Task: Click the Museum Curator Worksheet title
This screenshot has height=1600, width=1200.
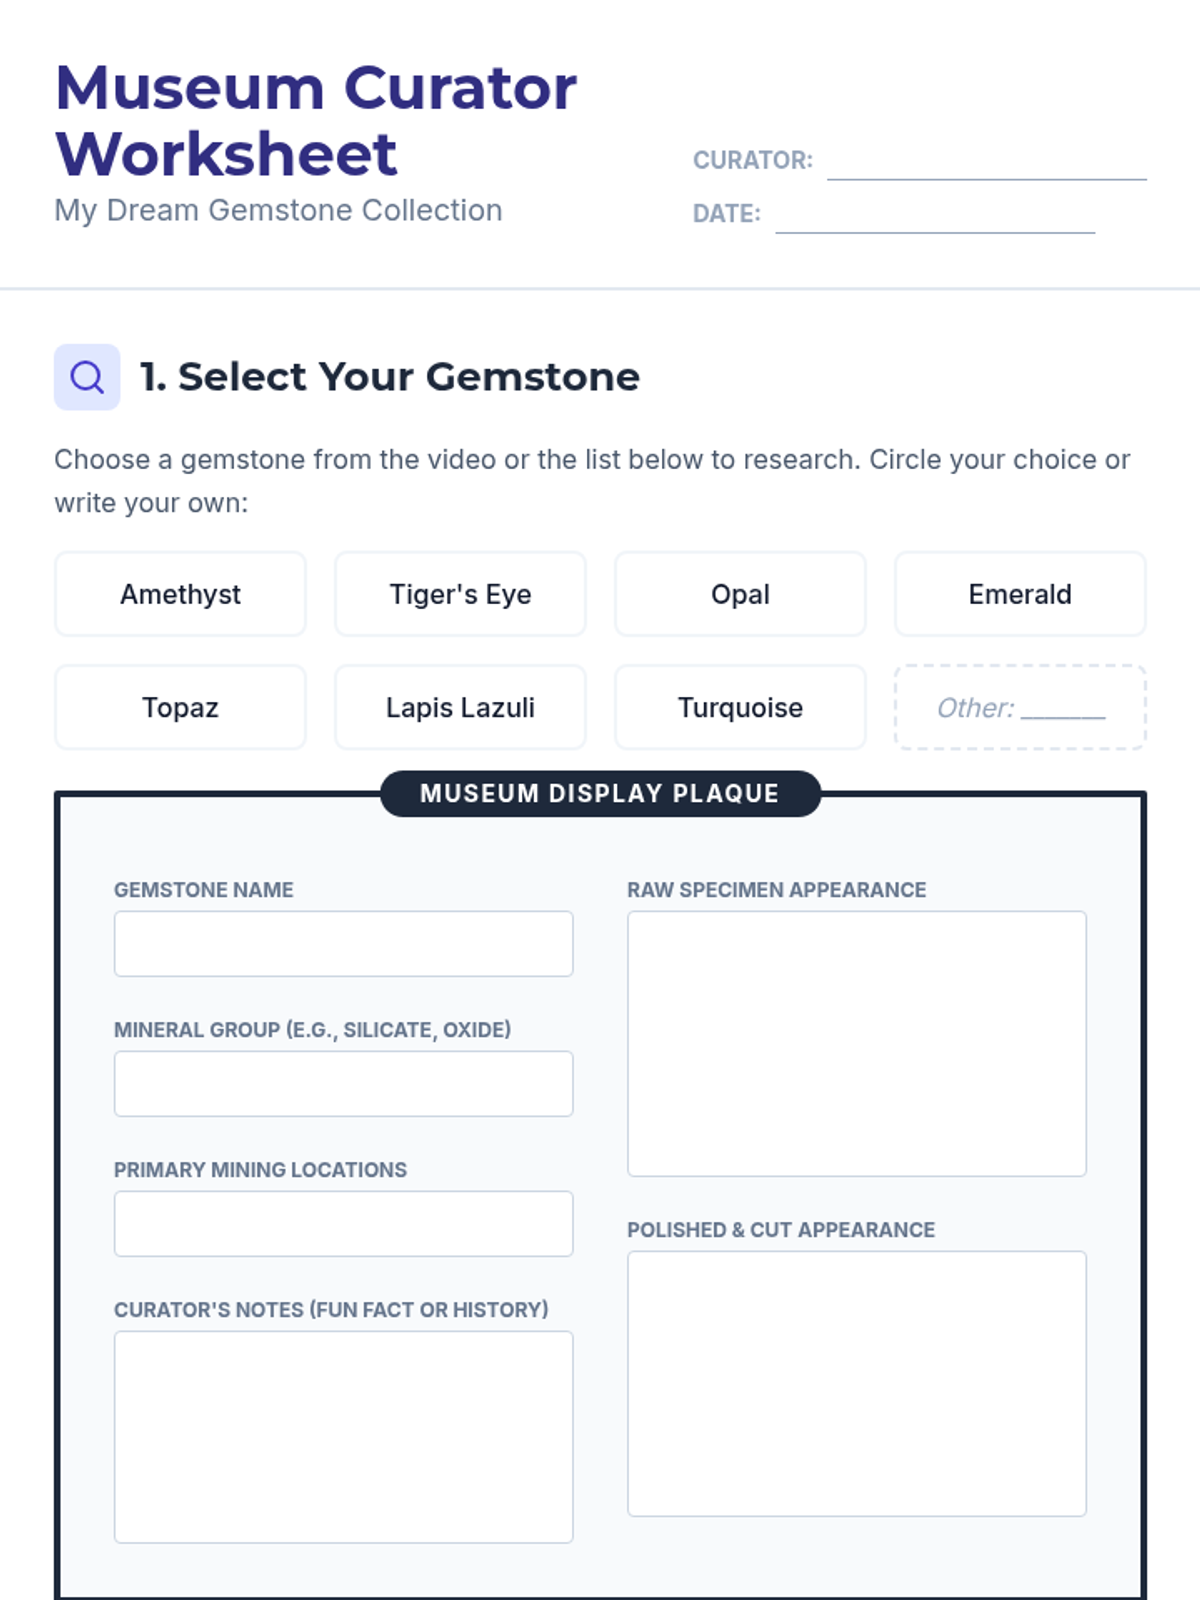Action: pyautogui.click(x=316, y=120)
